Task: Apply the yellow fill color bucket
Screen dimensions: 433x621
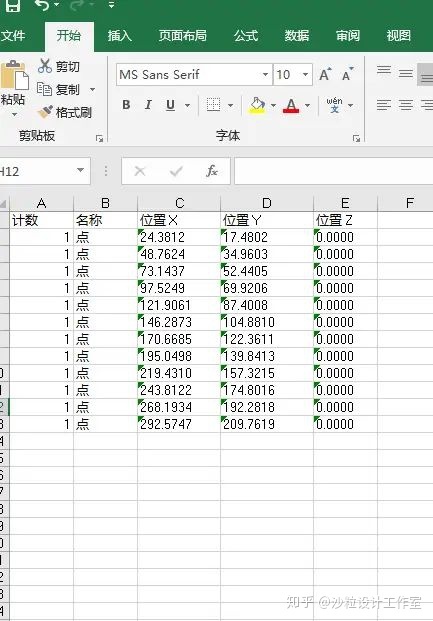Action: point(257,105)
